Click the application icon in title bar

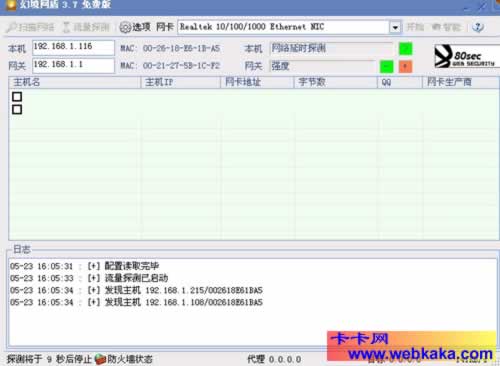tap(11, 5)
